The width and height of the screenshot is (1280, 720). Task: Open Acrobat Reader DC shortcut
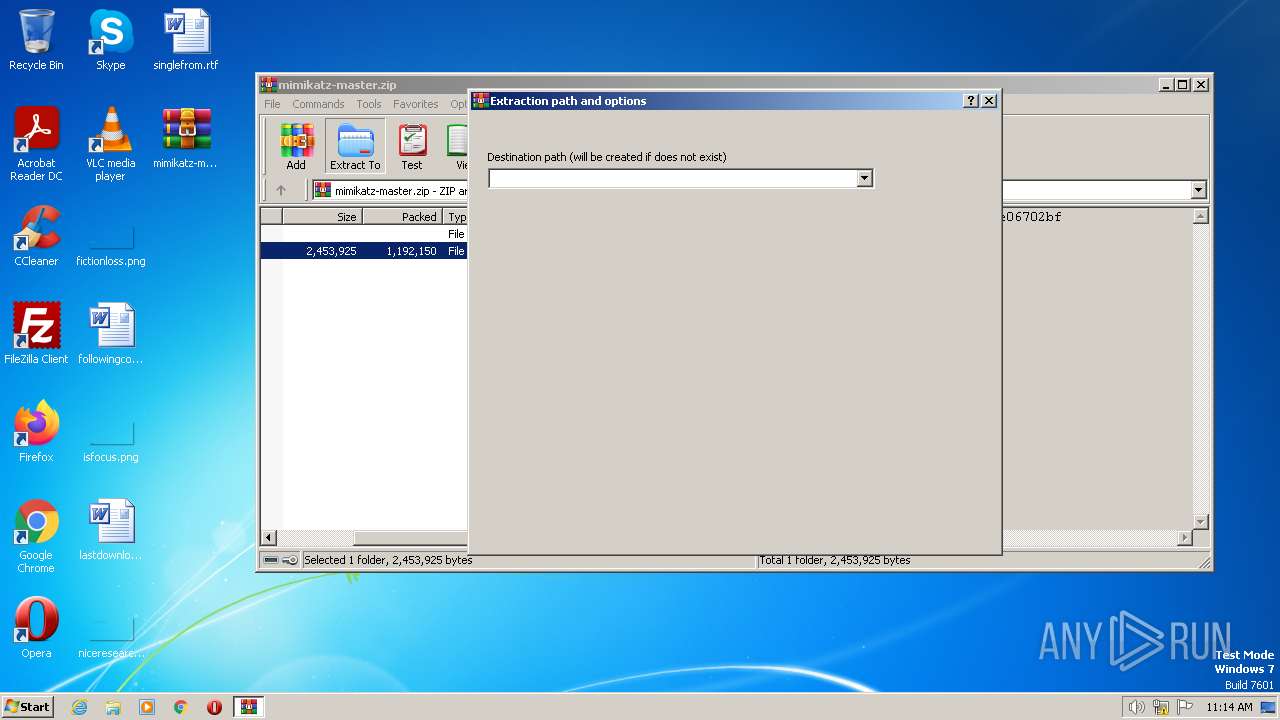click(x=36, y=145)
